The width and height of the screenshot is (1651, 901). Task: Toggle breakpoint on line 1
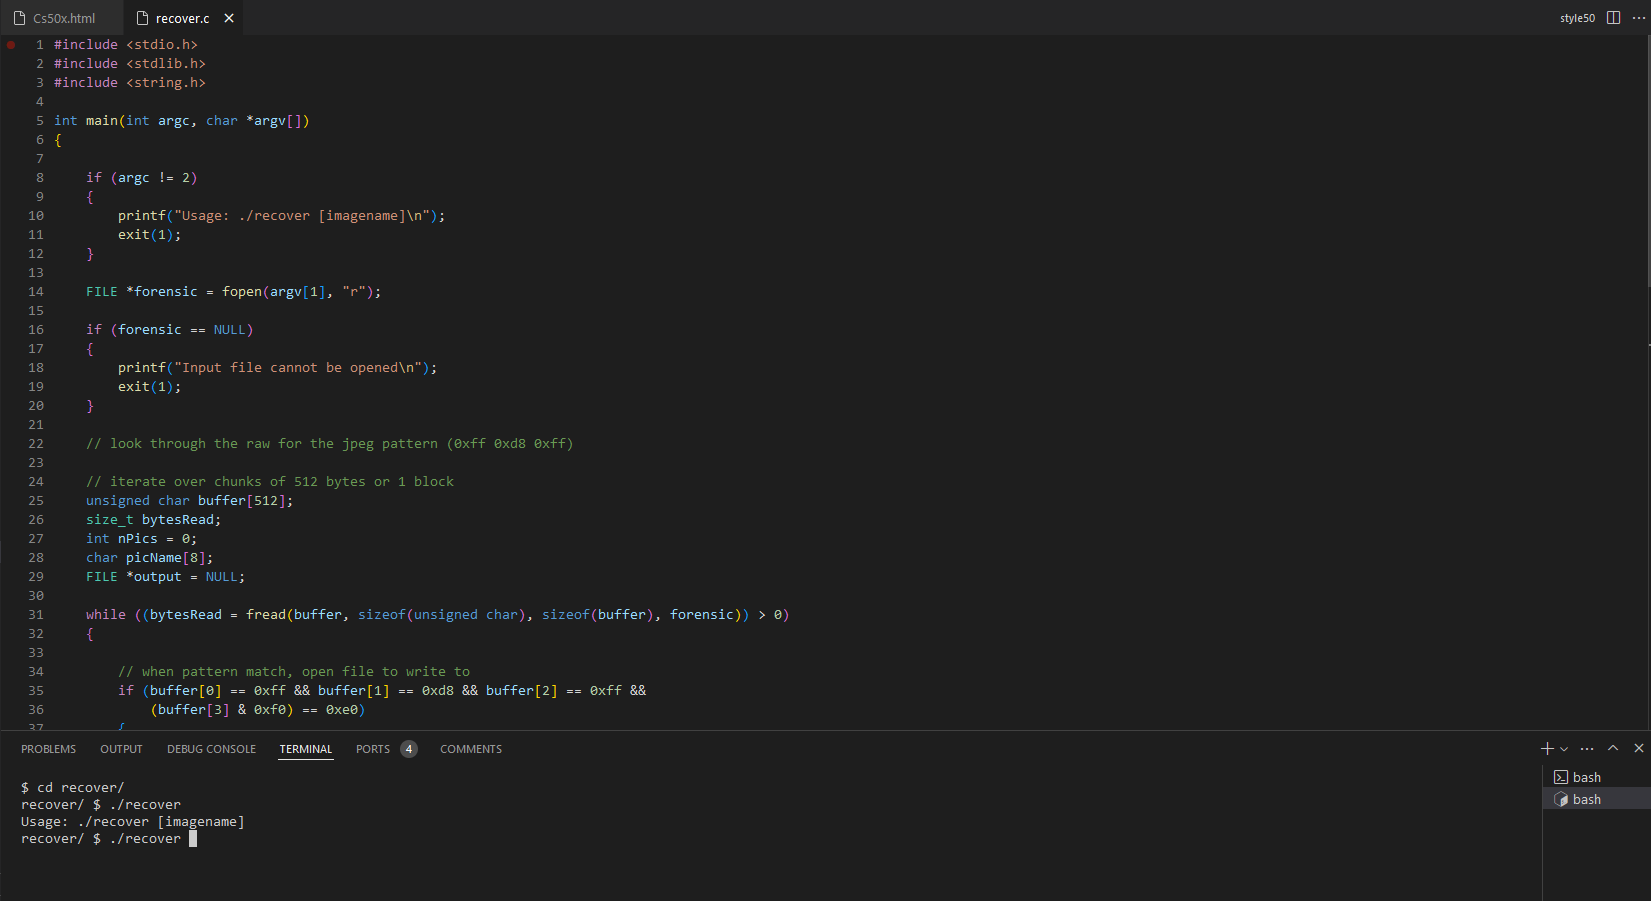click(11, 45)
